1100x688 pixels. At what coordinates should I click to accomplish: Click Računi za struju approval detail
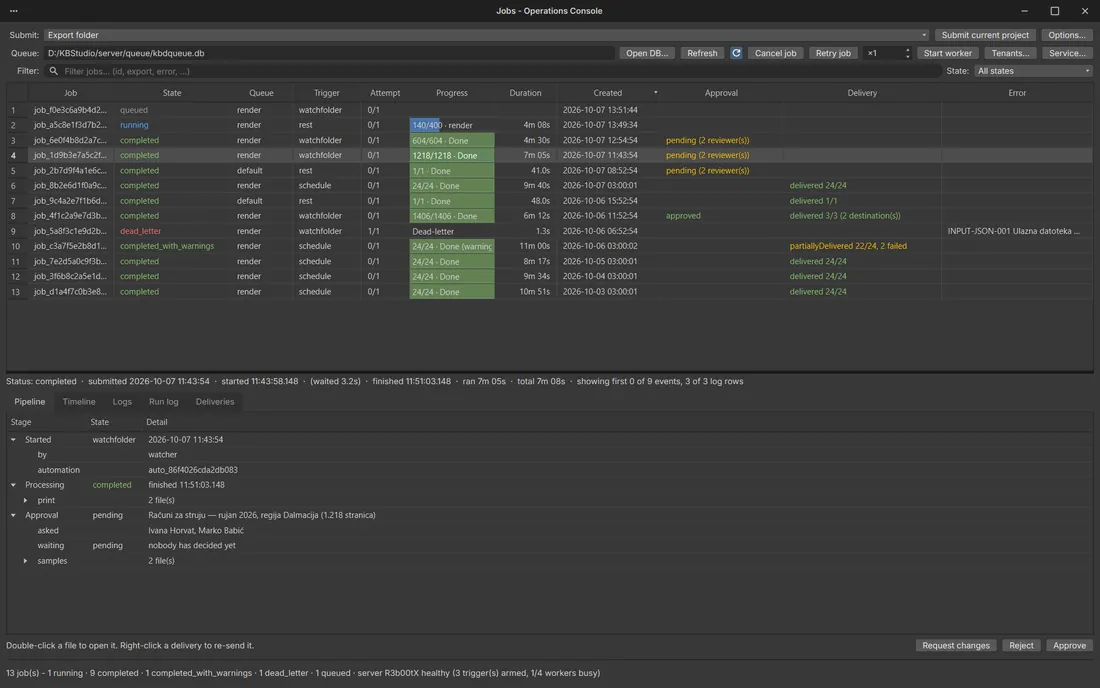point(262,515)
